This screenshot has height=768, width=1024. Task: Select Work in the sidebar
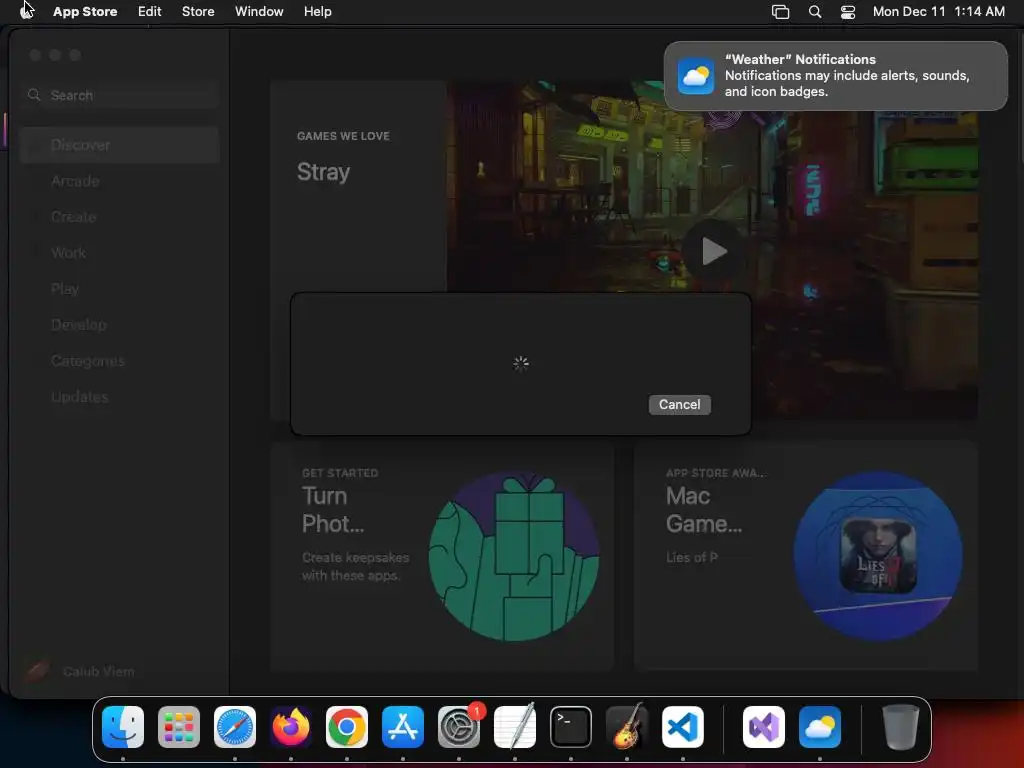click(x=120, y=253)
